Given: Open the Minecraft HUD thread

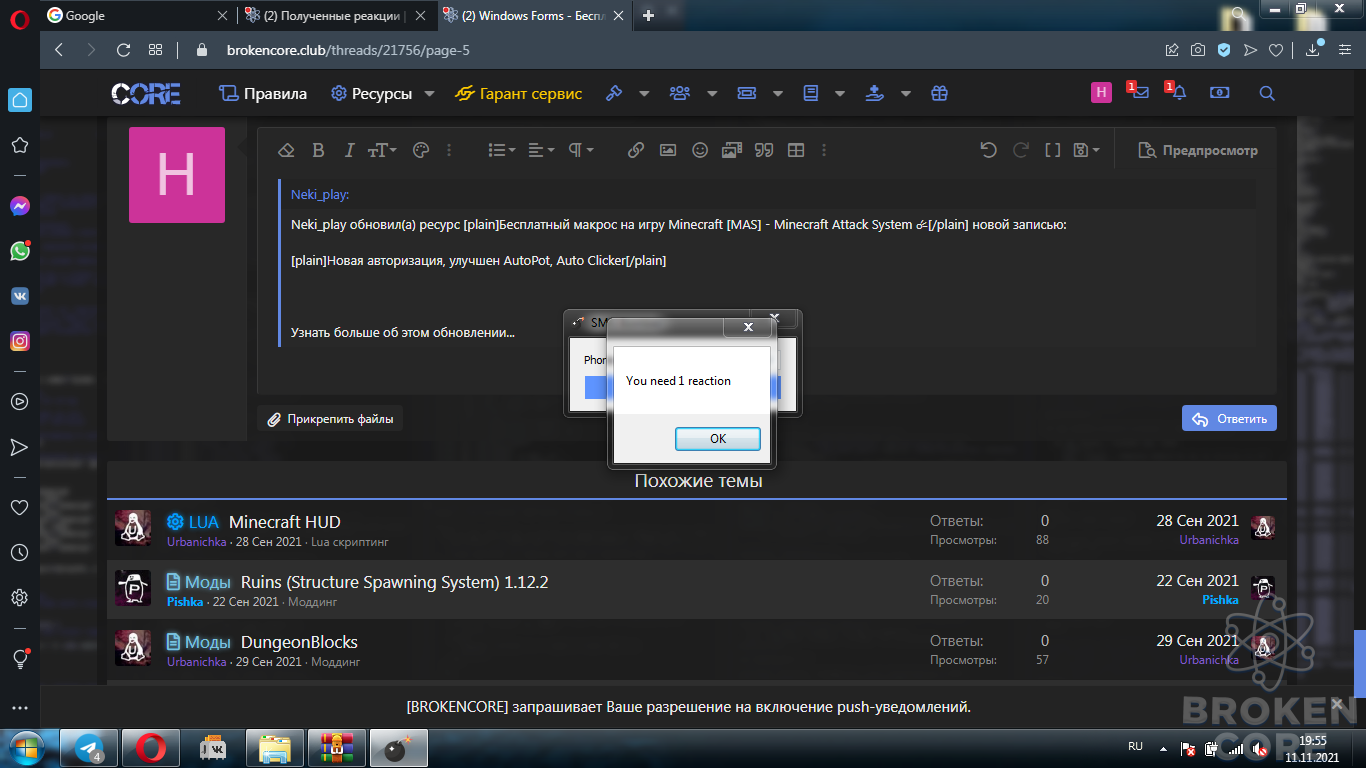Looking at the screenshot, I should click(284, 522).
